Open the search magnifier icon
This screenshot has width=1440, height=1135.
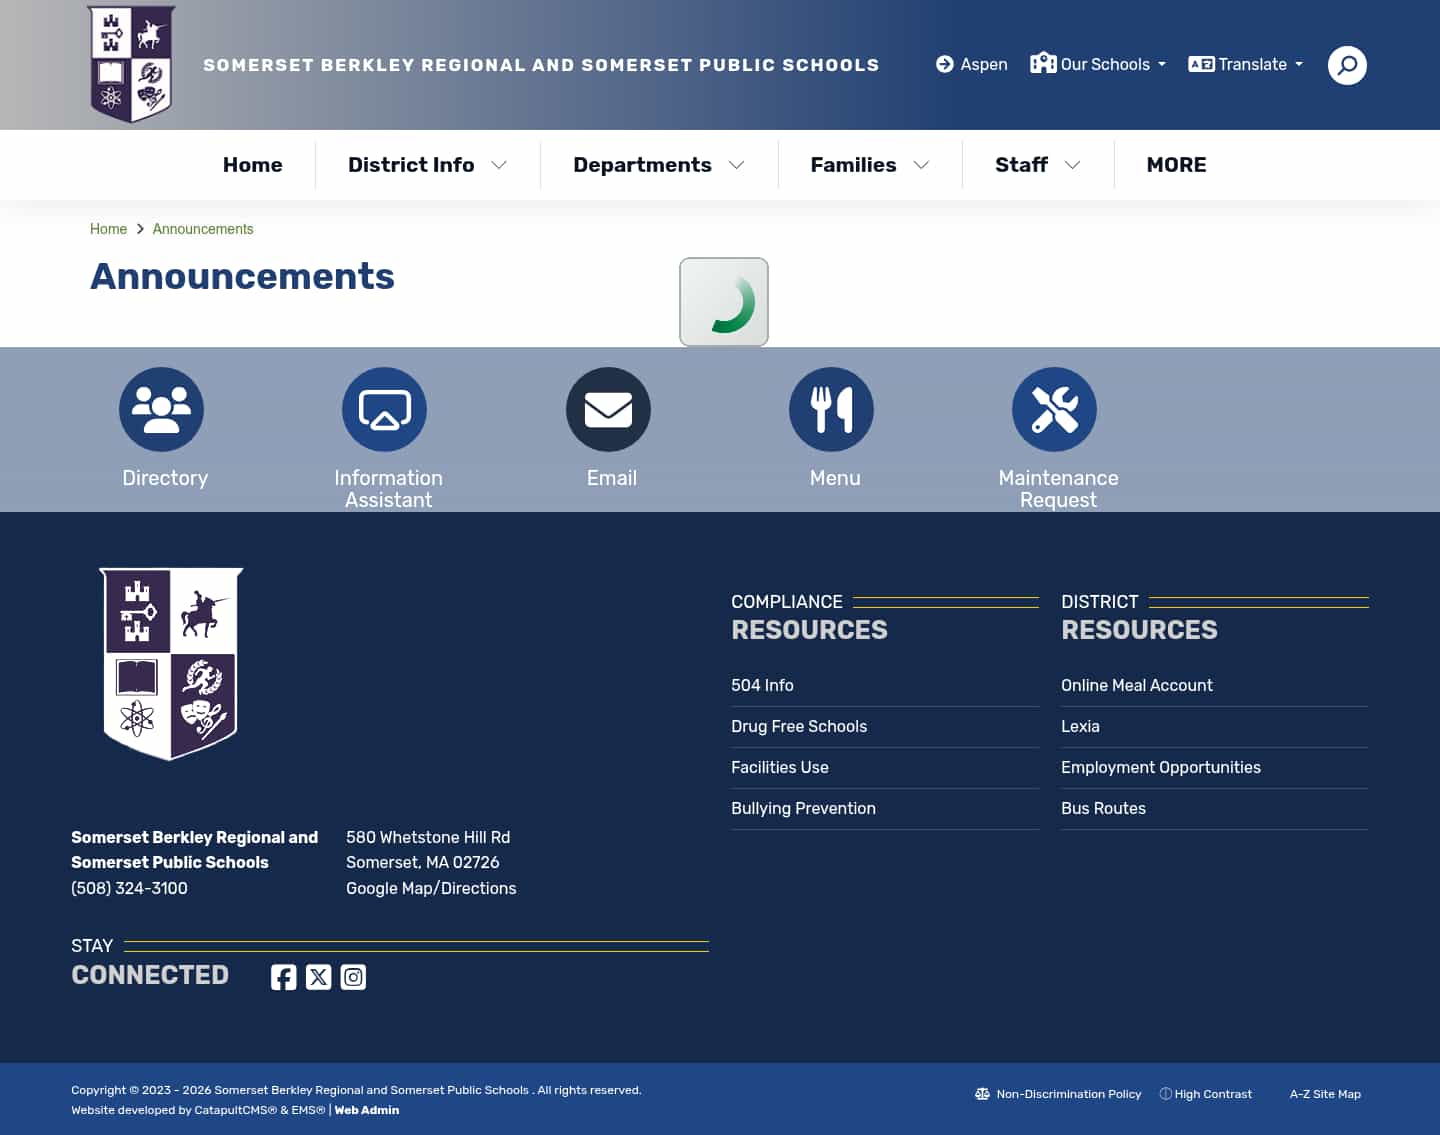(1347, 65)
